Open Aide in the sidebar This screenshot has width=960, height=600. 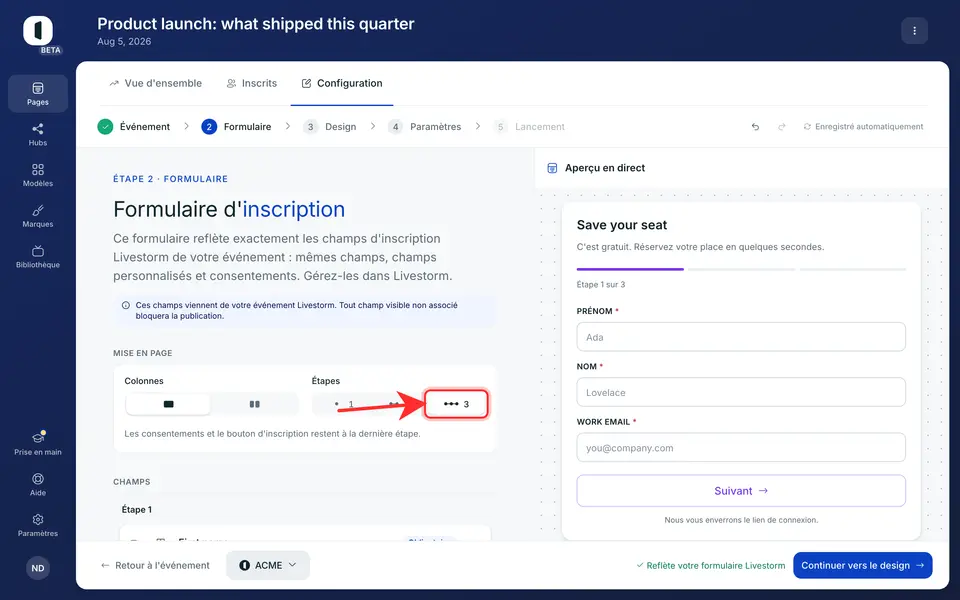tap(38, 484)
